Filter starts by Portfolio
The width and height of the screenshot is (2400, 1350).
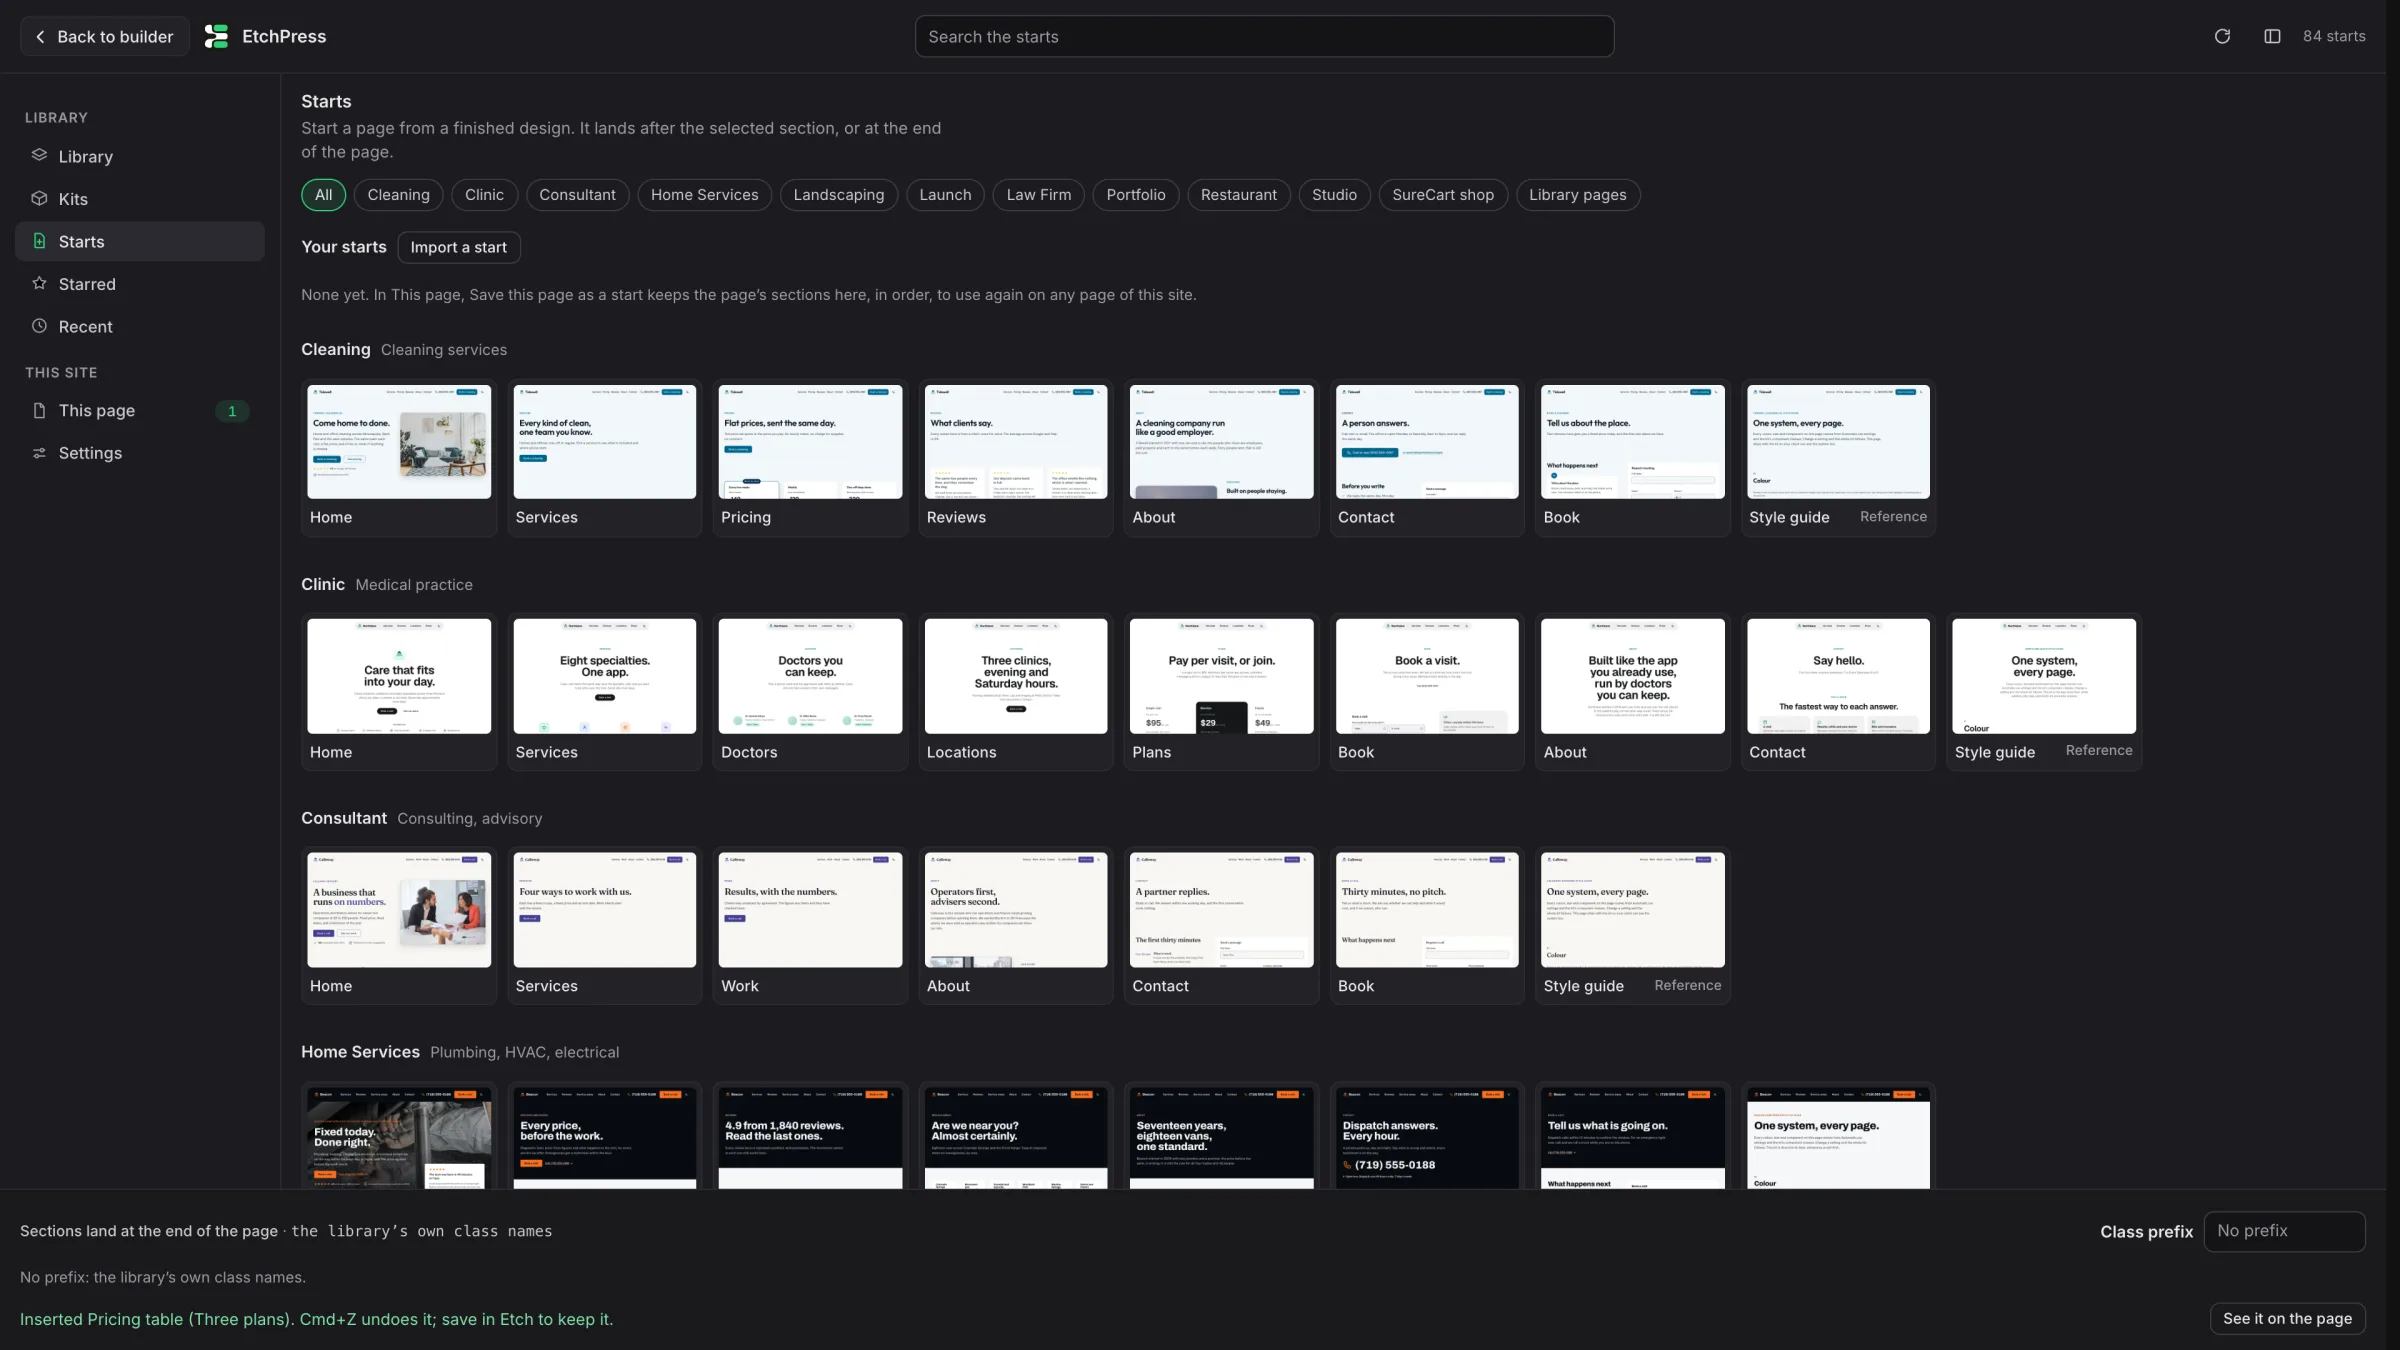pos(1135,195)
